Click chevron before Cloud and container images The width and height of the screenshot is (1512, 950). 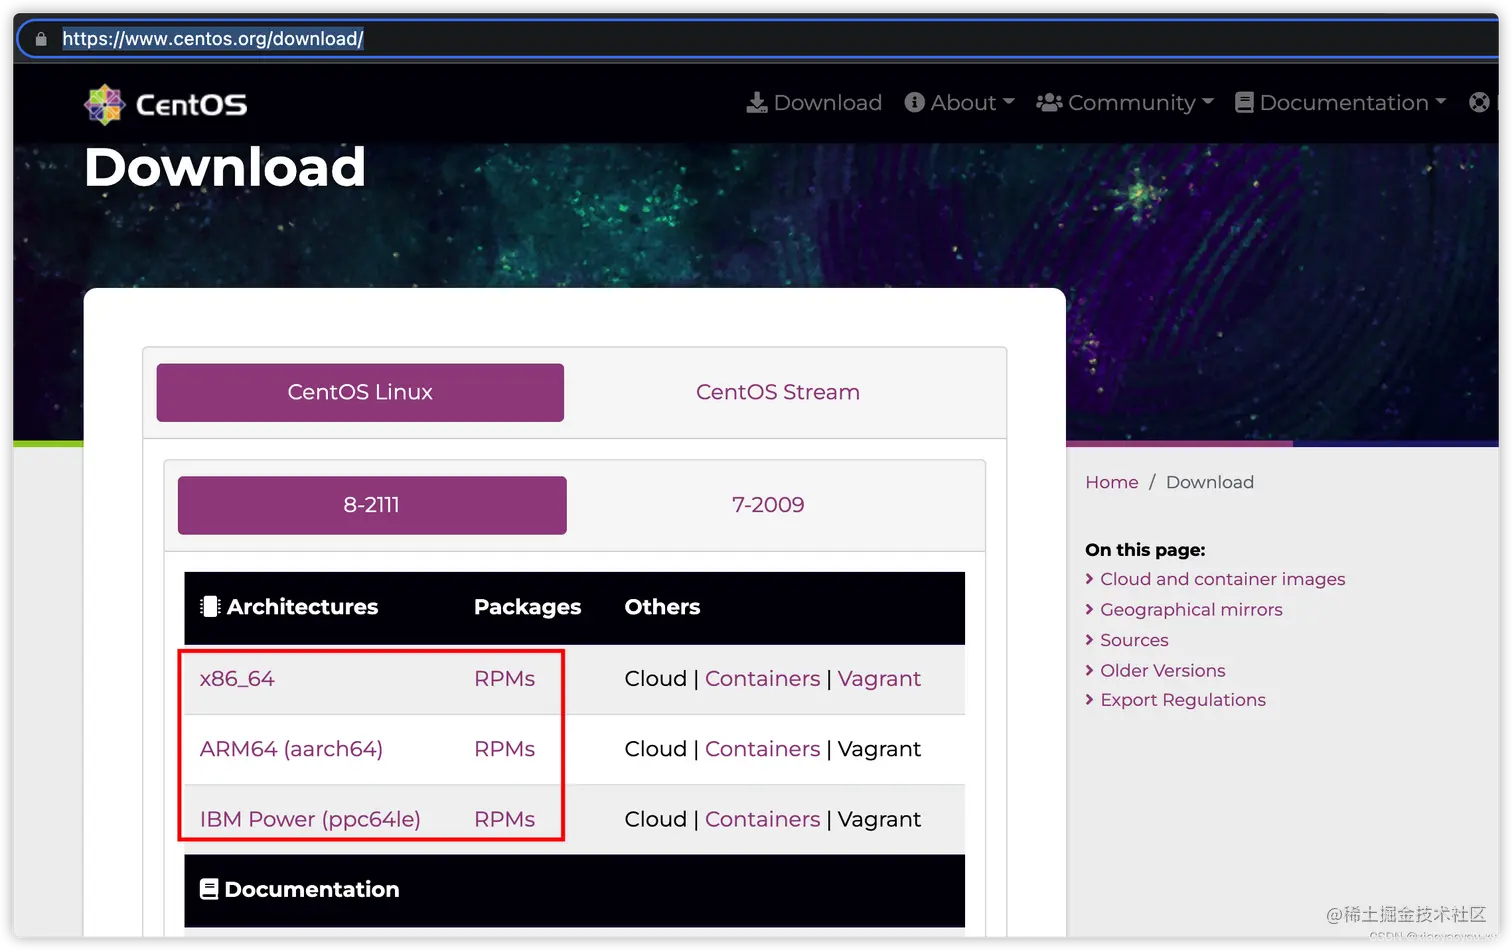point(1089,579)
